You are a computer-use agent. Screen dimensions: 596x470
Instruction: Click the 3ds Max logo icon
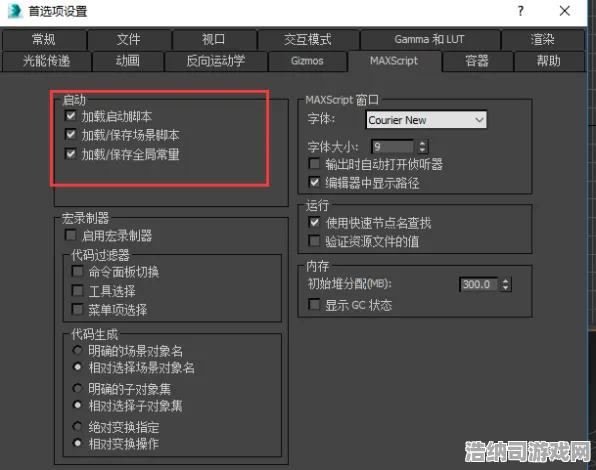[x=15, y=11]
